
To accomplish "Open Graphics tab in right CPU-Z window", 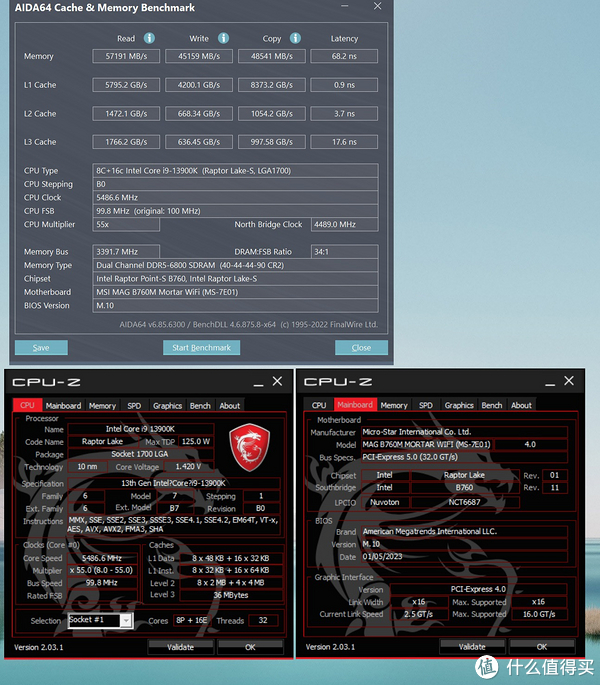I will [459, 405].
